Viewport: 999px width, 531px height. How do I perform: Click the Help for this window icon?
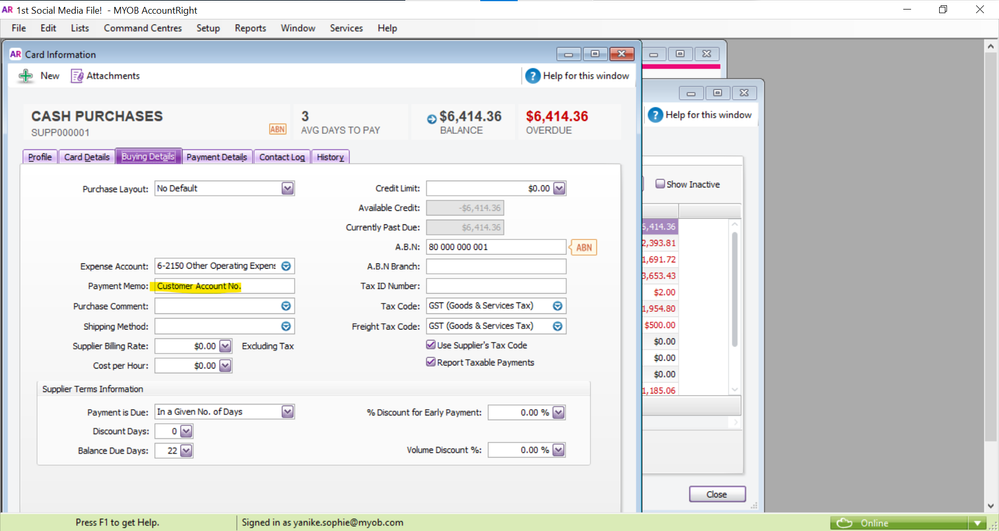533,76
